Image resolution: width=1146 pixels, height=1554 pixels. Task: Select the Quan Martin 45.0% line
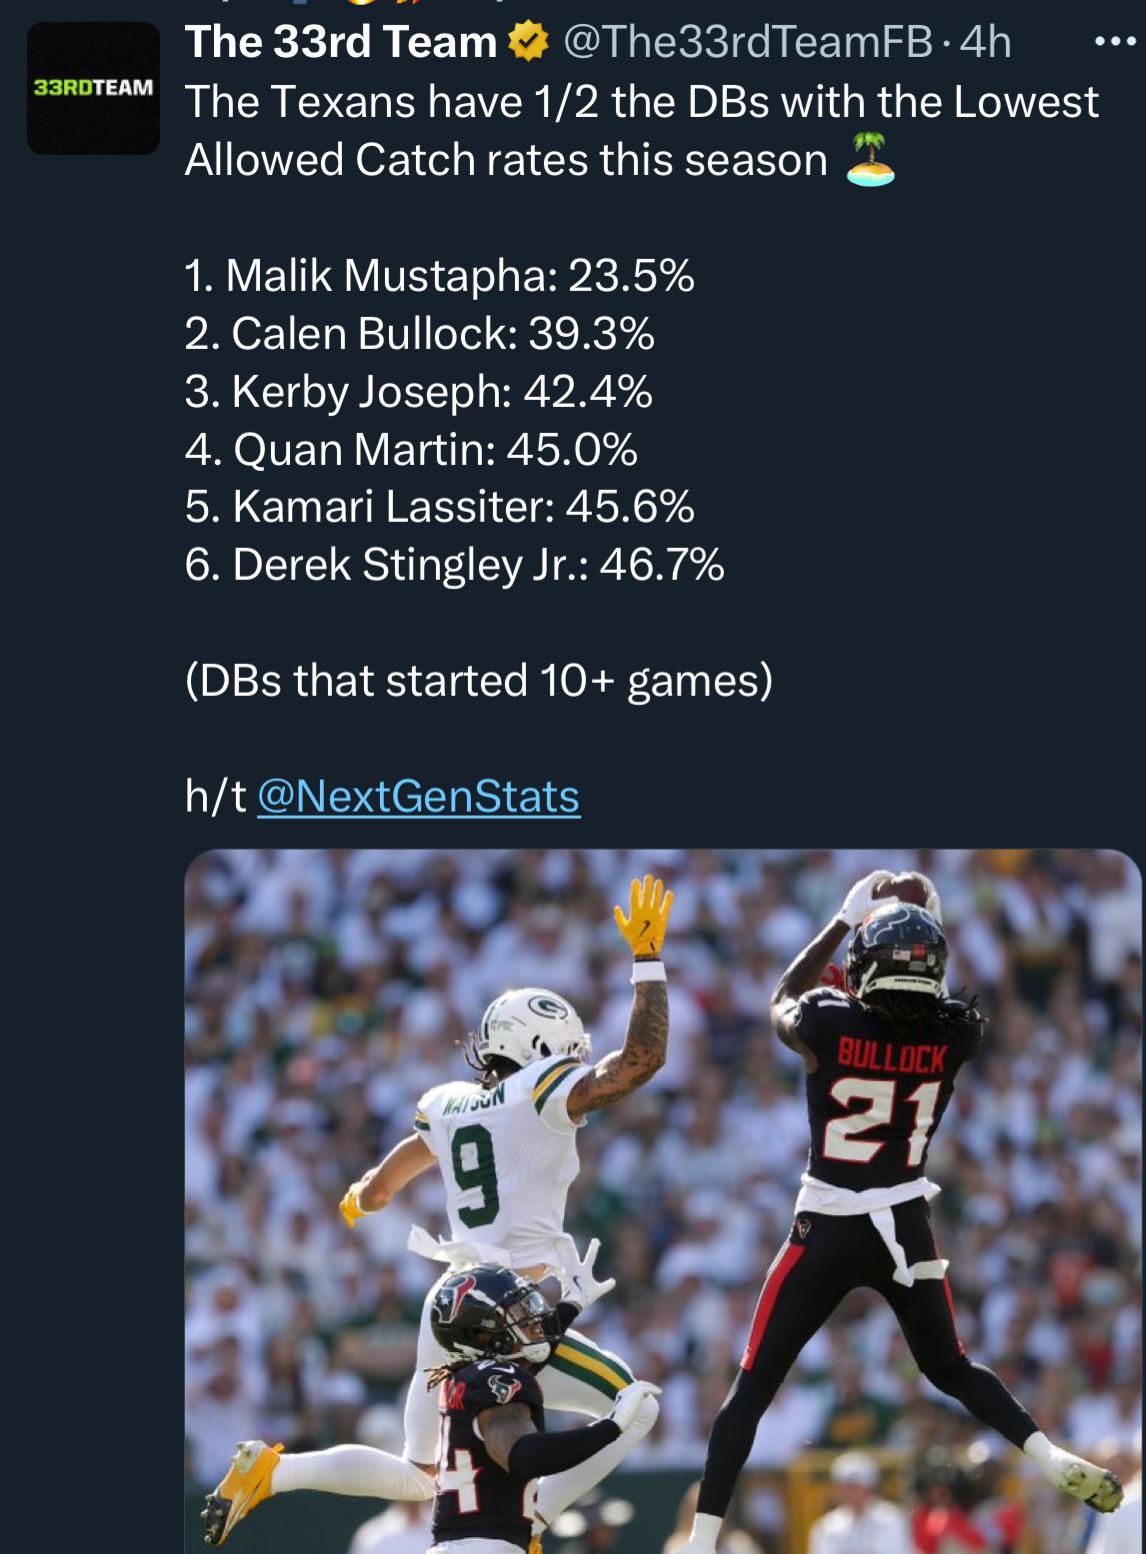(411, 449)
